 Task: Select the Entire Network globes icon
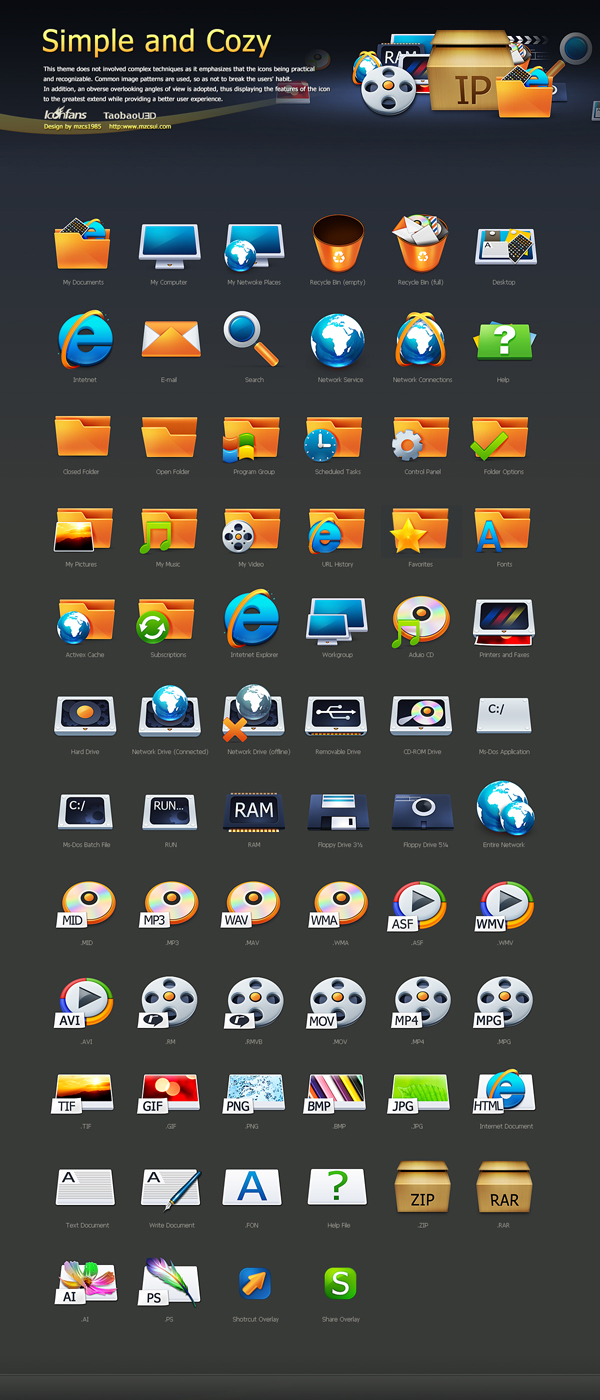505,807
